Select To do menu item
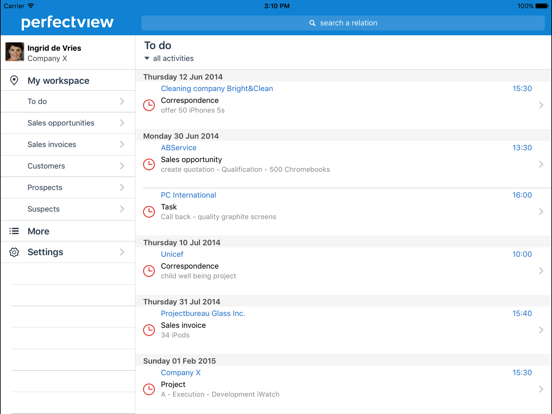 pos(69,101)
